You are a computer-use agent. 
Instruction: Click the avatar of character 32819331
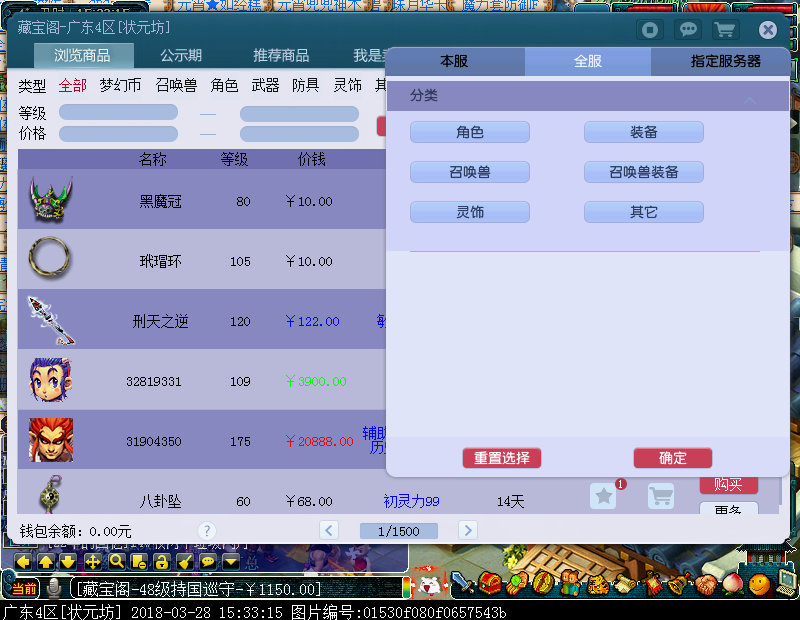coord(51,380)
